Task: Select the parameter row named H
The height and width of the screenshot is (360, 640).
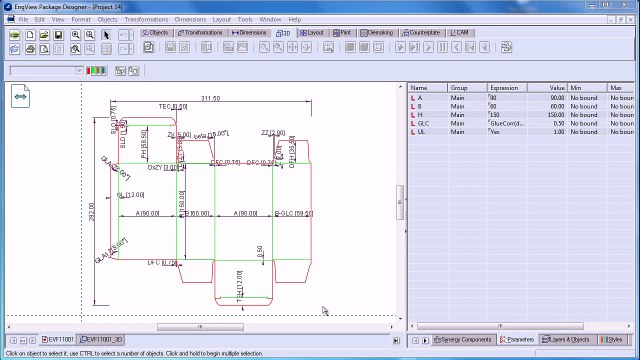Action: pos(521,115)
